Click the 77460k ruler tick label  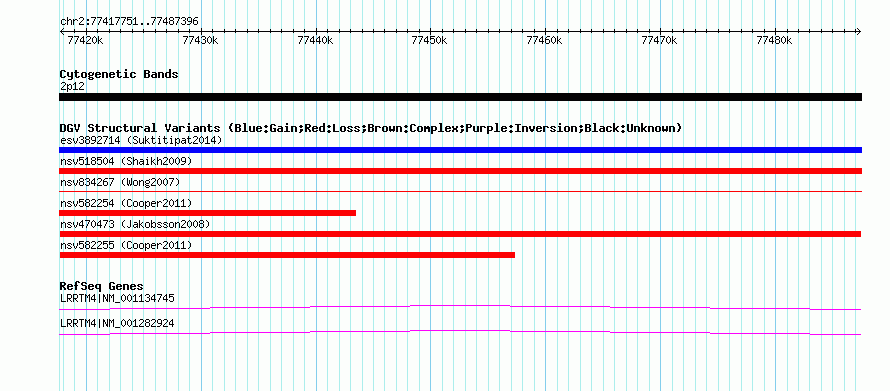pyautogui.click(x=545, y=40)
